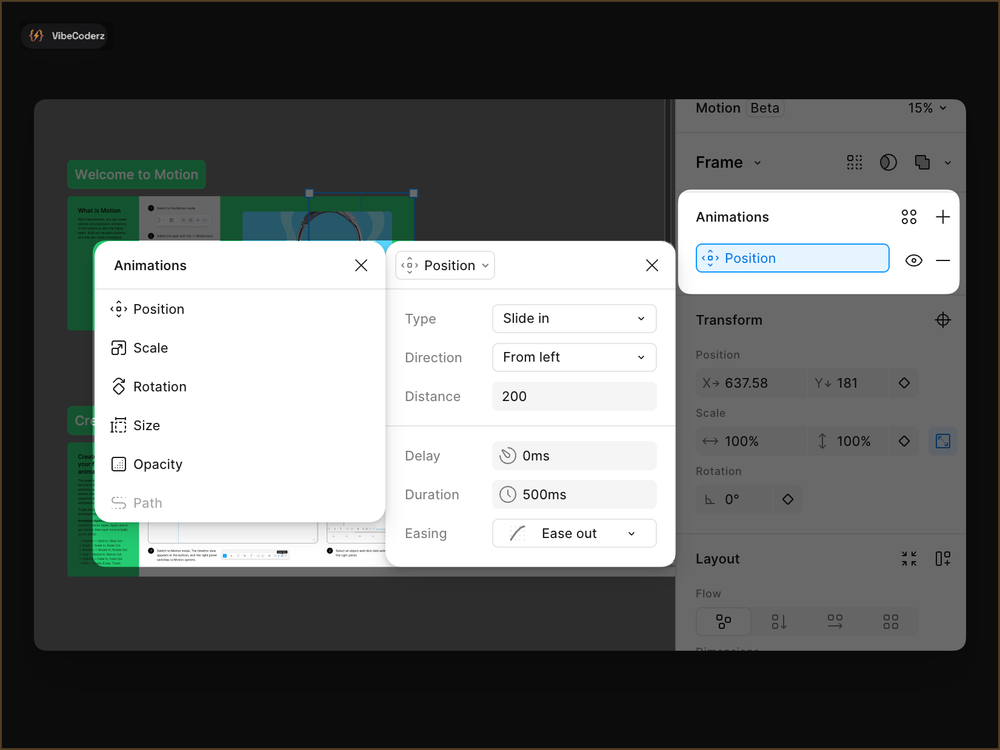Click the X position field 637.58
1000x750 pixels.
(751, 383)
